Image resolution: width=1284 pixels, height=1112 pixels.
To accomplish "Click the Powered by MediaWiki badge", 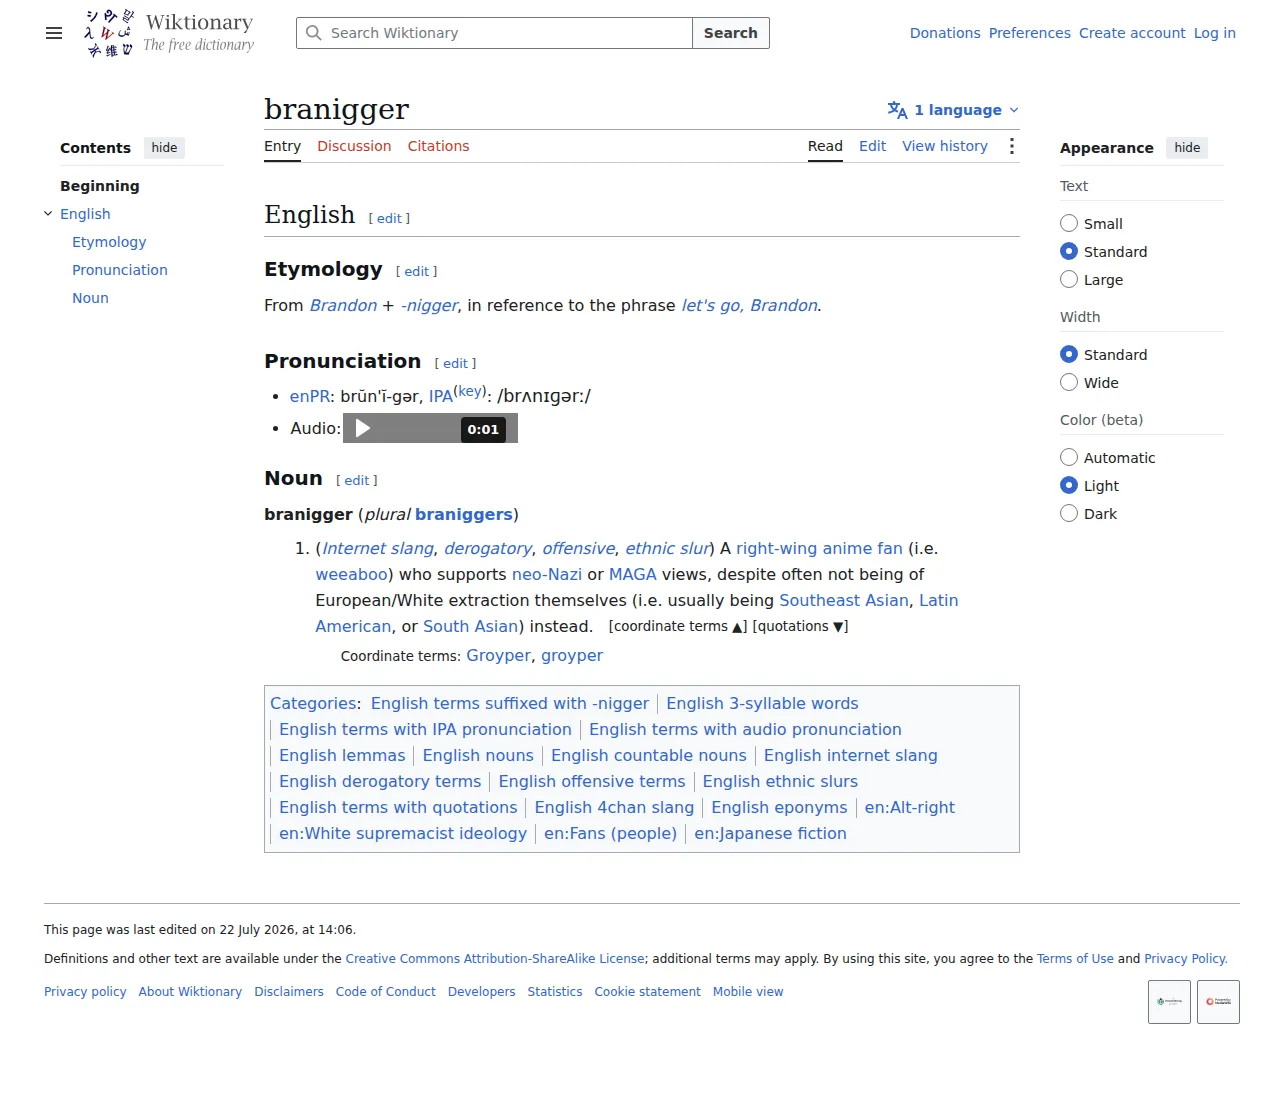I will tap(1218, 1001).
